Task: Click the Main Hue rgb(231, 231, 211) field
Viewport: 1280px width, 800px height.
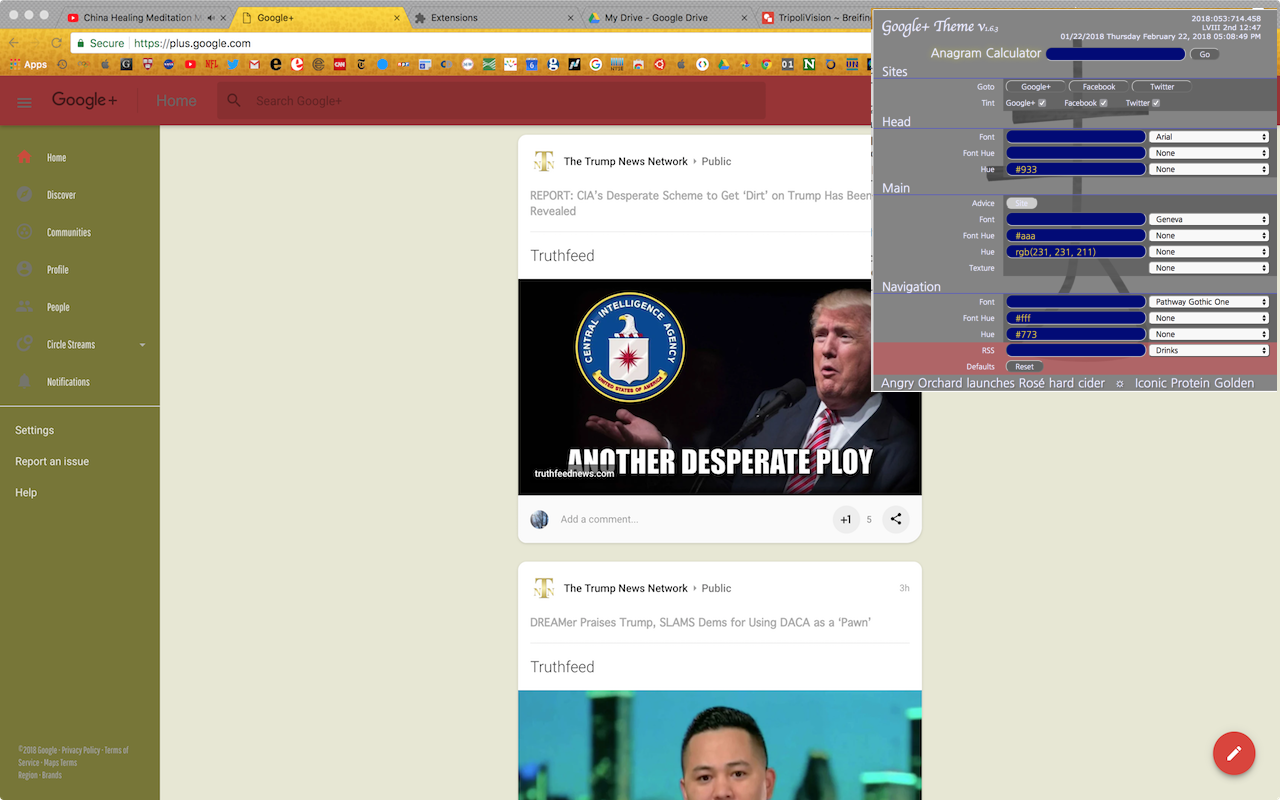Action: (1076, 252)
